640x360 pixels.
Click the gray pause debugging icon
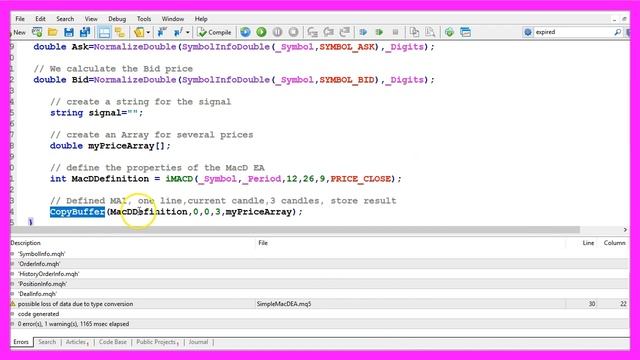click(x=277, y=32)
